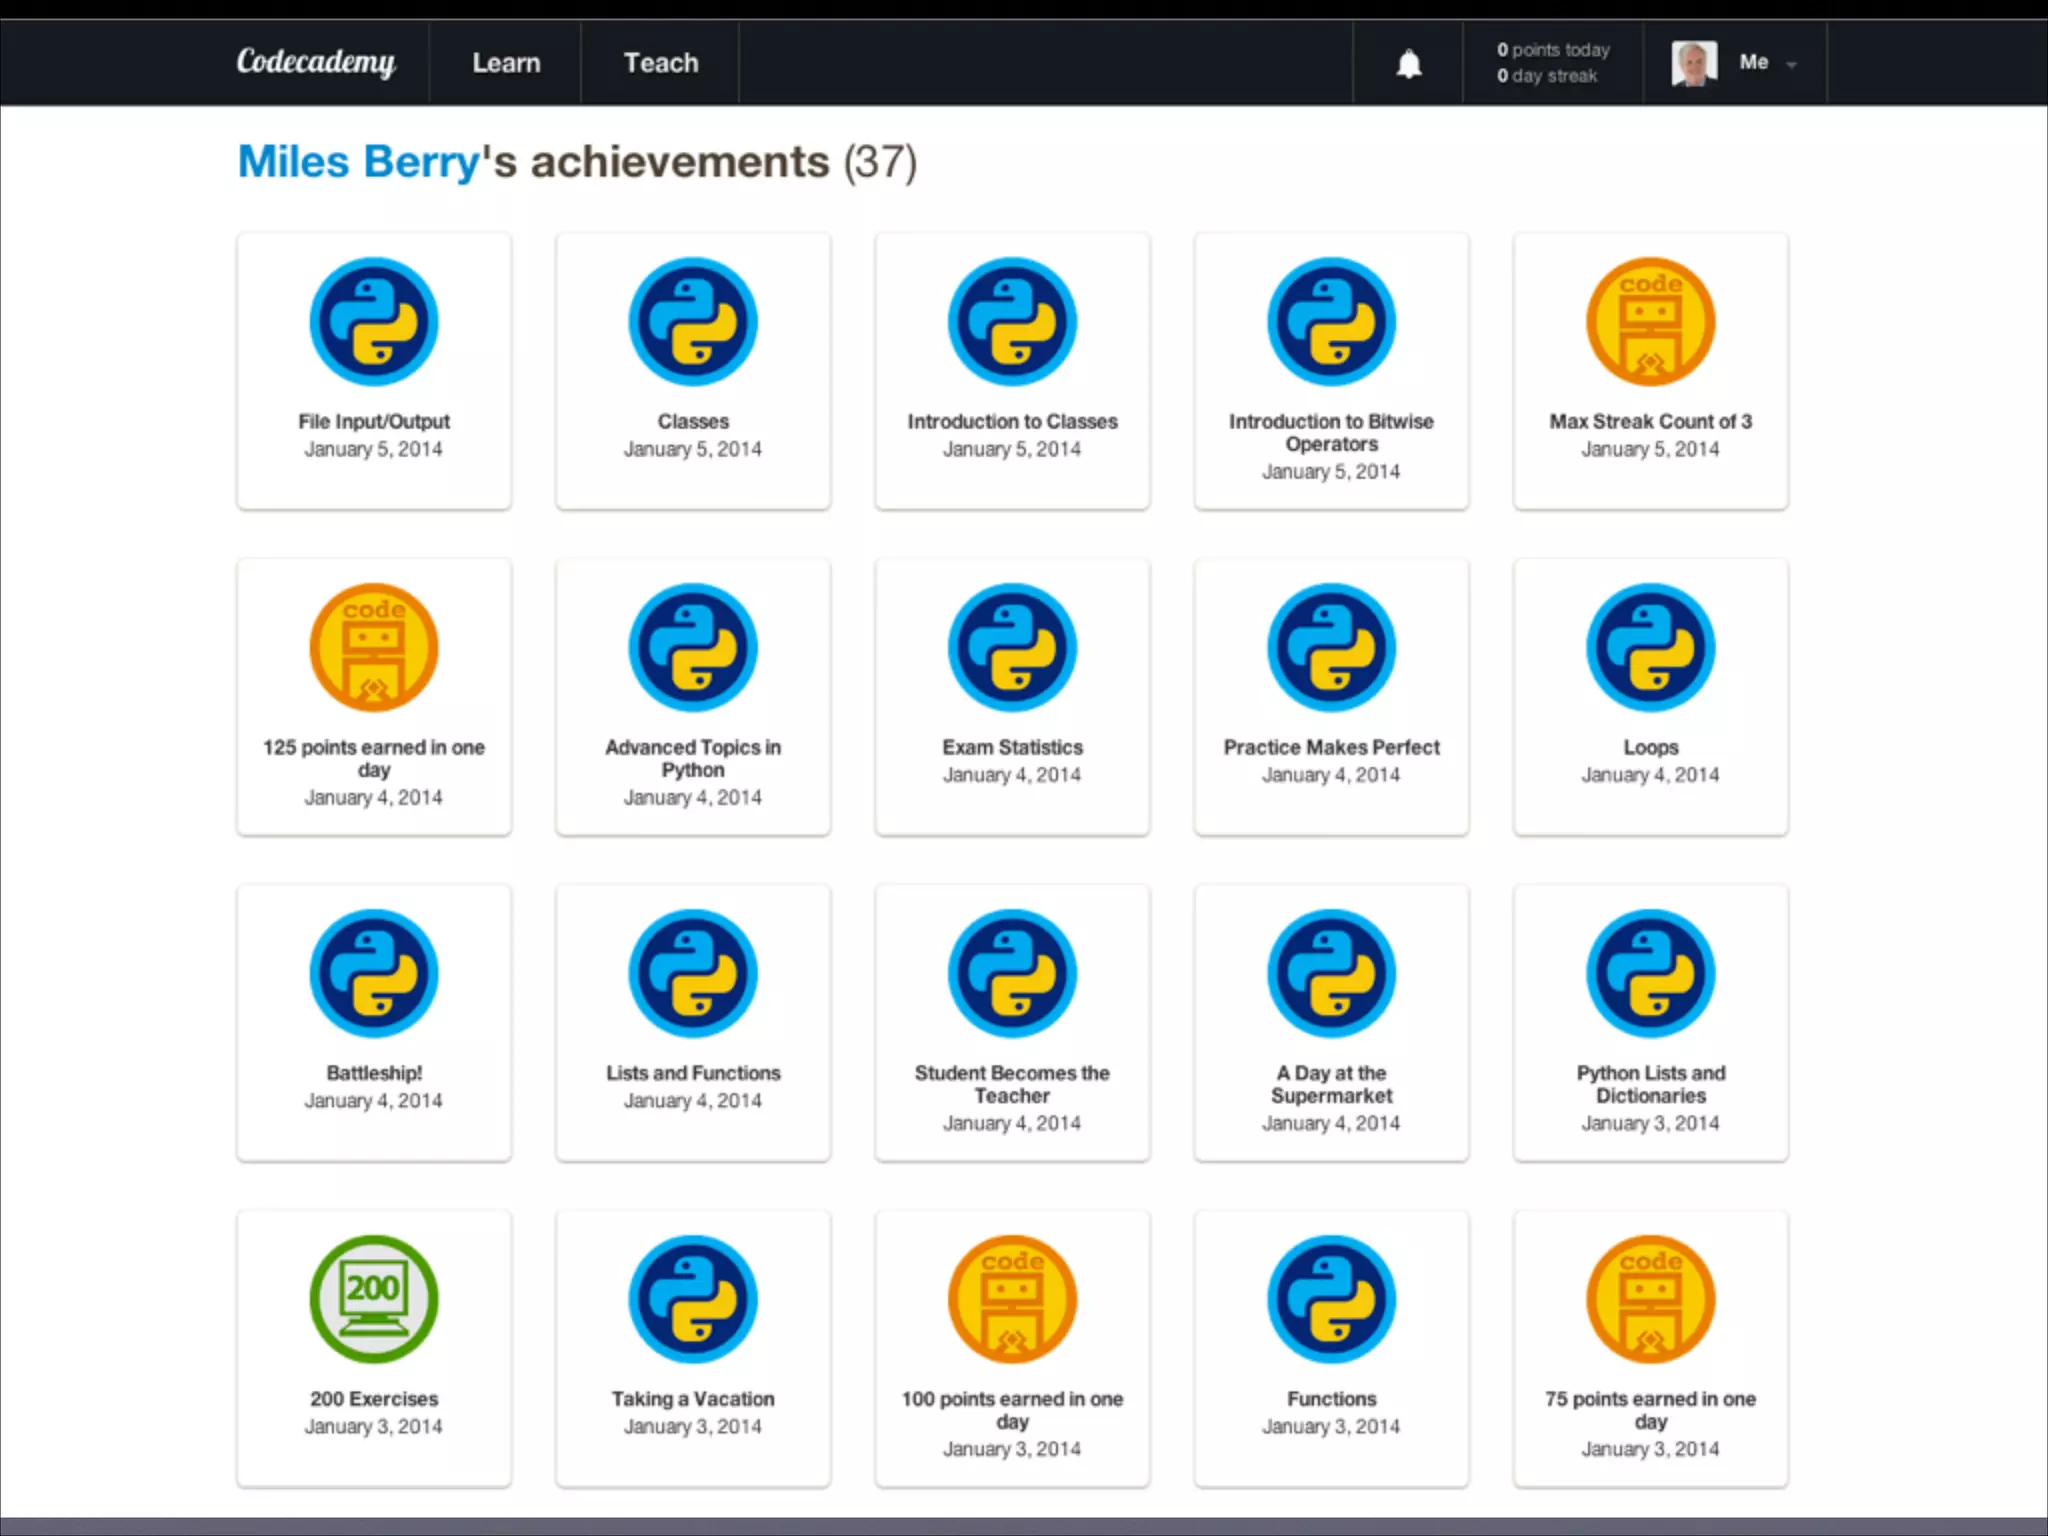Click the 125 points earned badge icon
Viewport: 2048px width, 1536px height.
coord(374,648)
